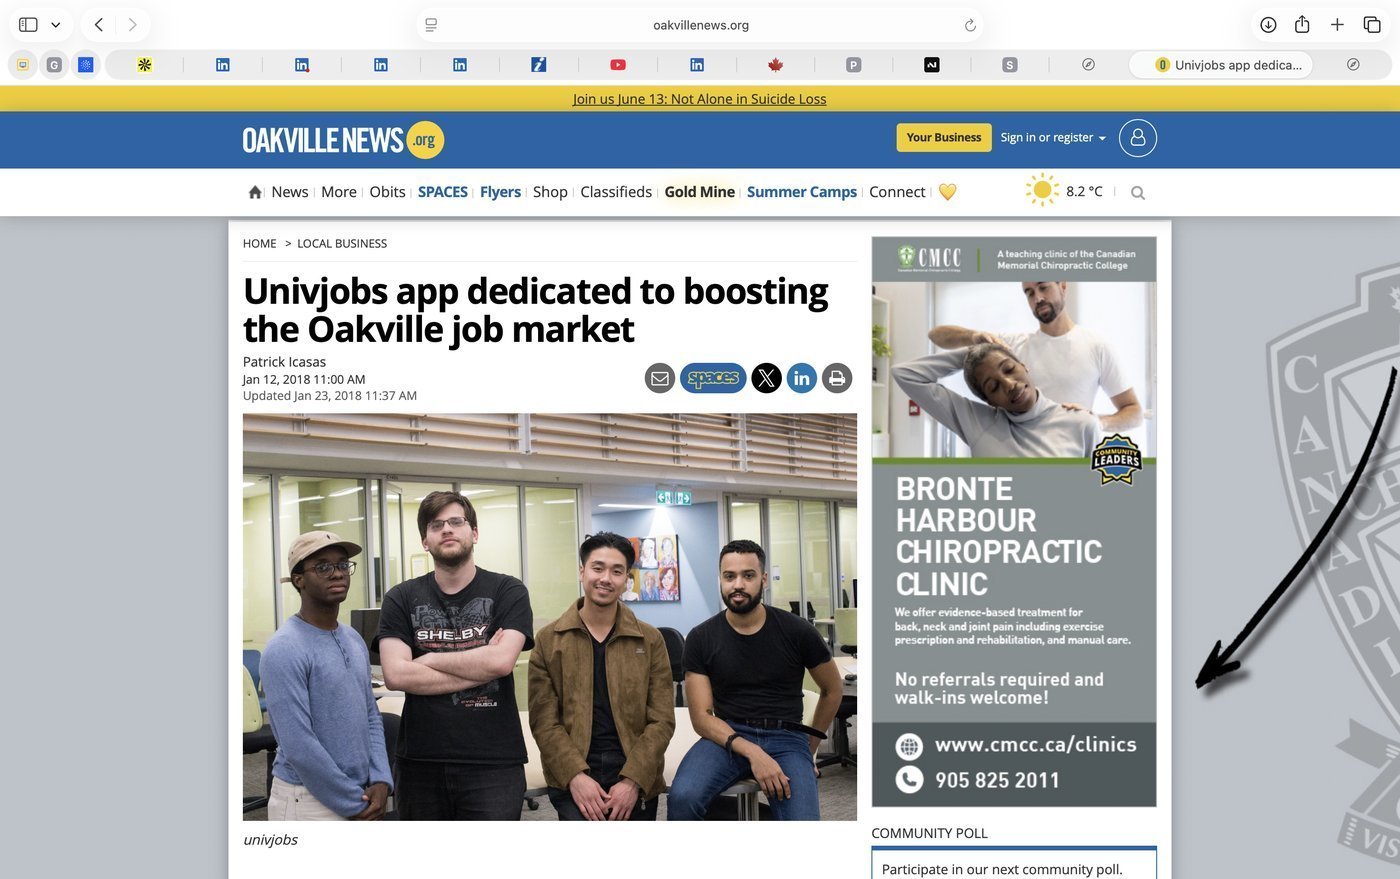Open the tab group dropdown chevron

(56, 25)
